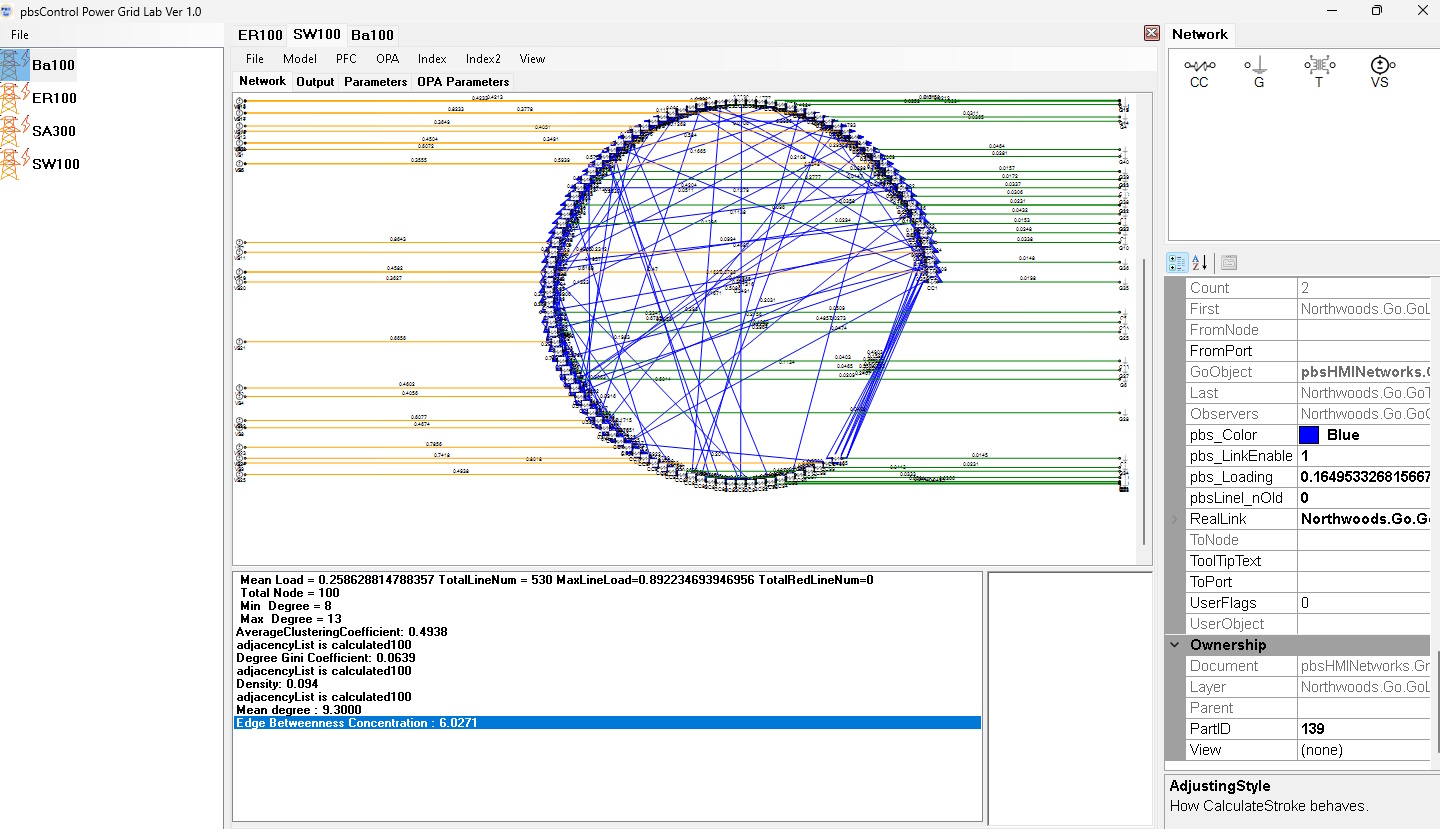Select the Network palette tab
Screen dimensions: 1440x829
pyautogui.click(x=1200, y=34)
